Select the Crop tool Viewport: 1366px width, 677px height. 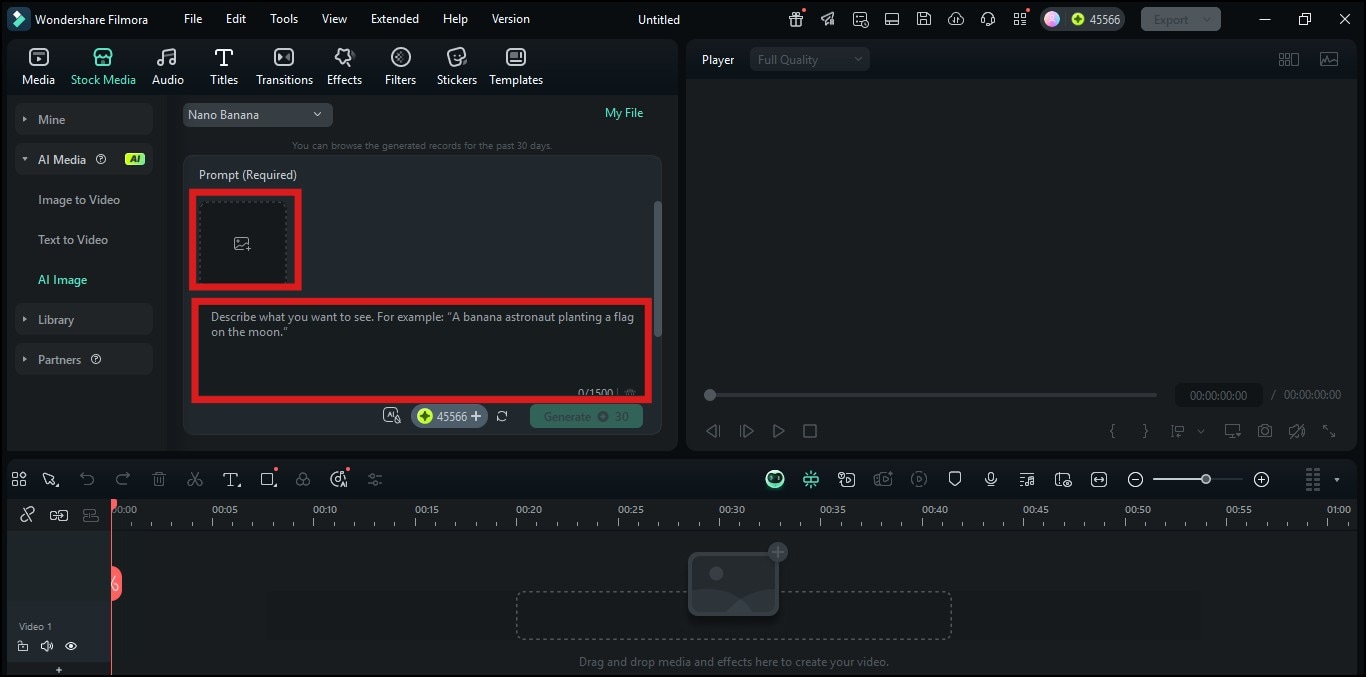[x=267, y=479]
